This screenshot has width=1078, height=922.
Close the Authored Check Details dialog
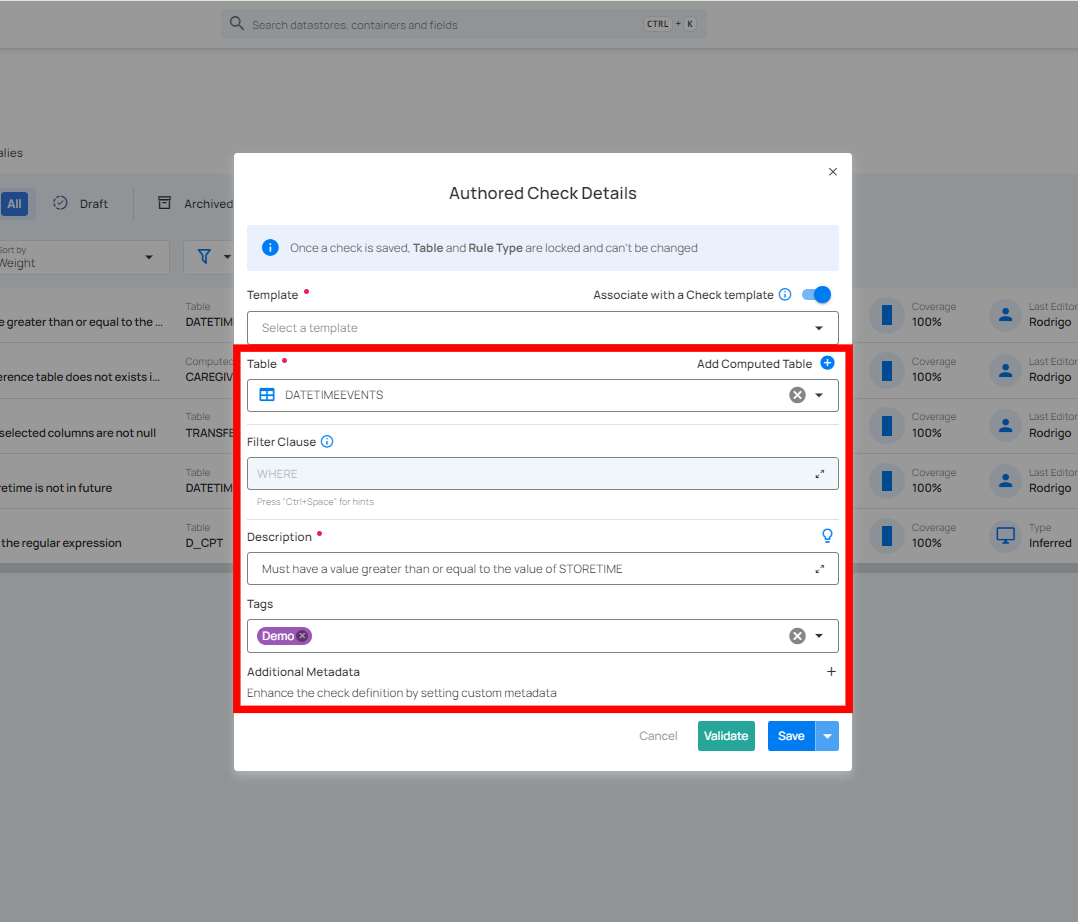833,172
